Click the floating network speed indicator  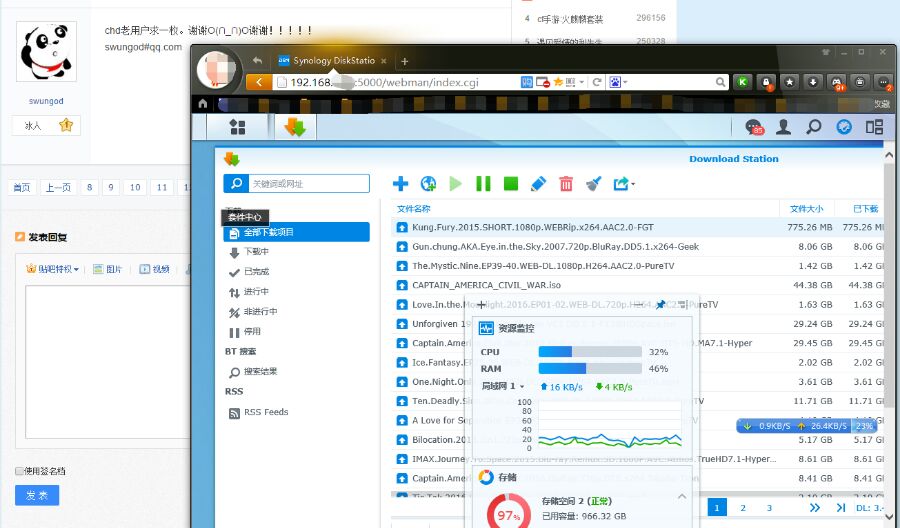[x=806, y=426]
